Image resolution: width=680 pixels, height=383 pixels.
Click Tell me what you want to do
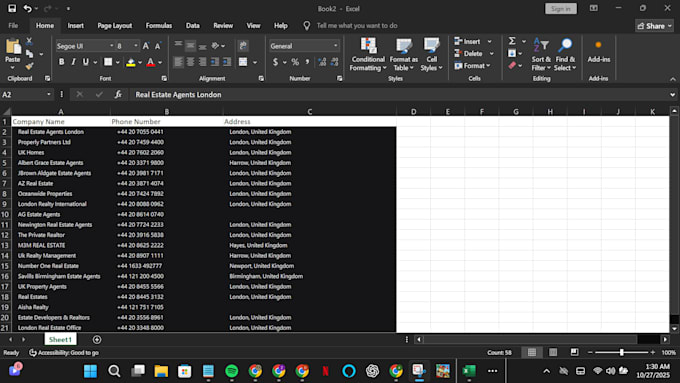(356, 26)
